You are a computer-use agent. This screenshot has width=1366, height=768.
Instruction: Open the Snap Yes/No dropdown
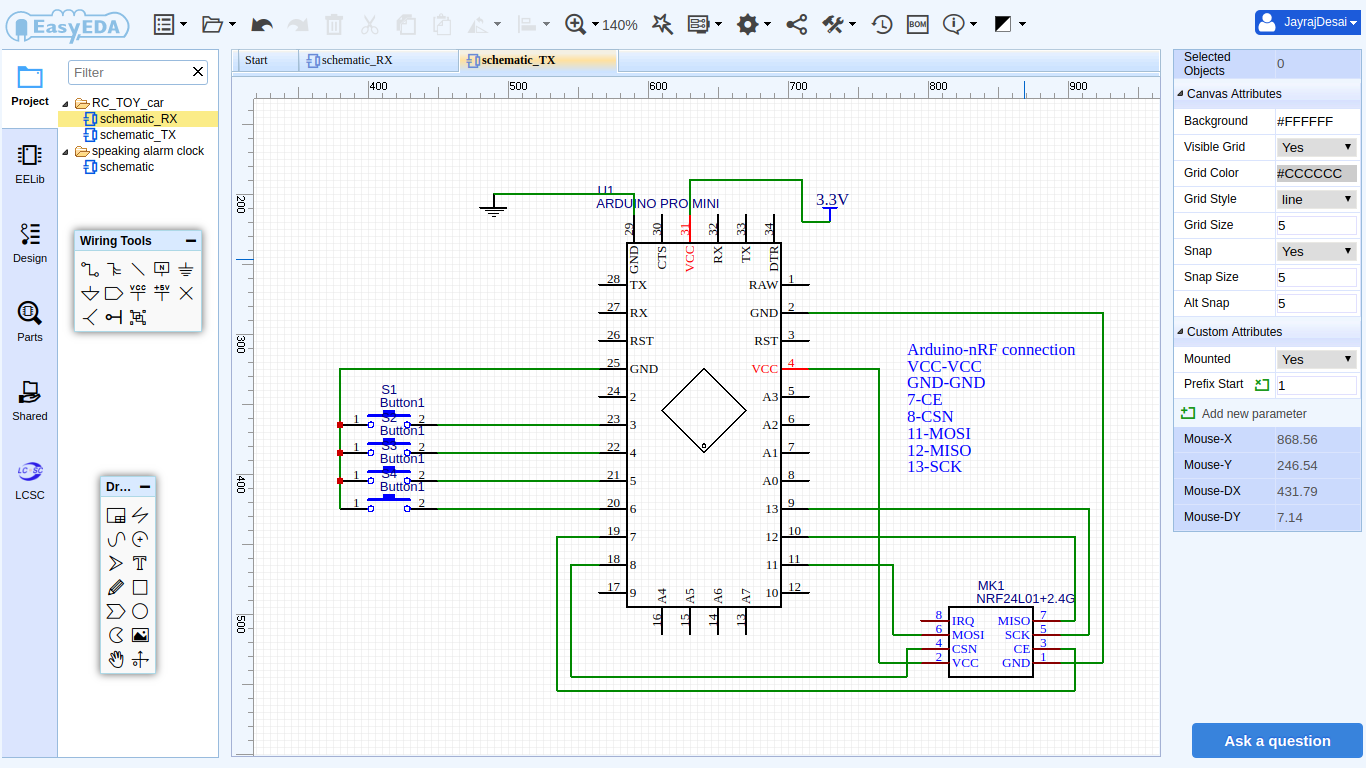[x=1316, y=251]
